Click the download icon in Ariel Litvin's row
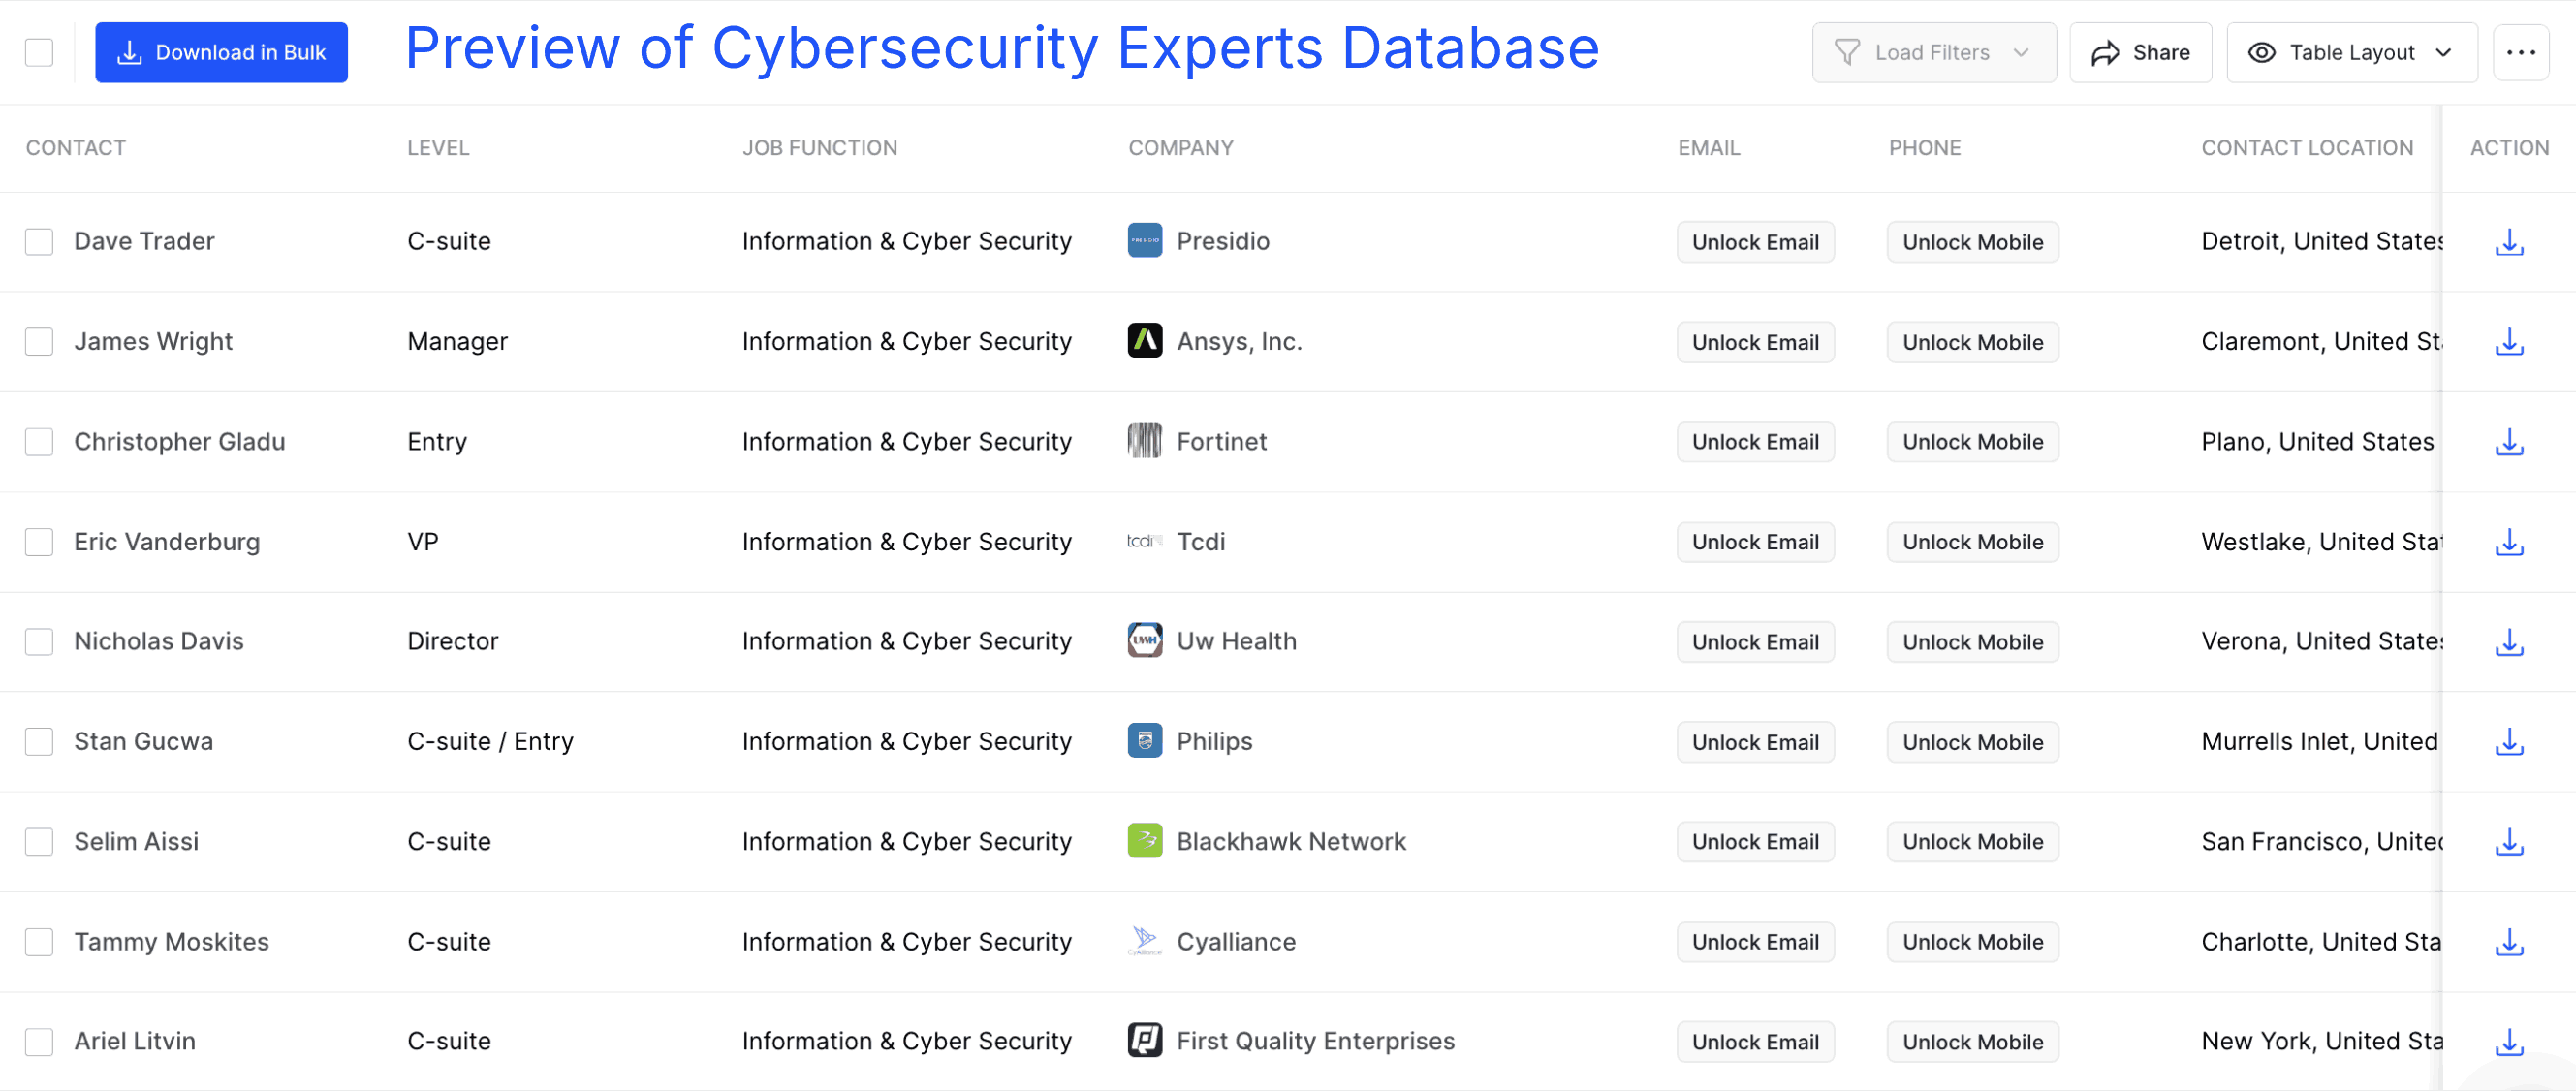This screenshot has height=1091, width=2576. [2508, 1041]
